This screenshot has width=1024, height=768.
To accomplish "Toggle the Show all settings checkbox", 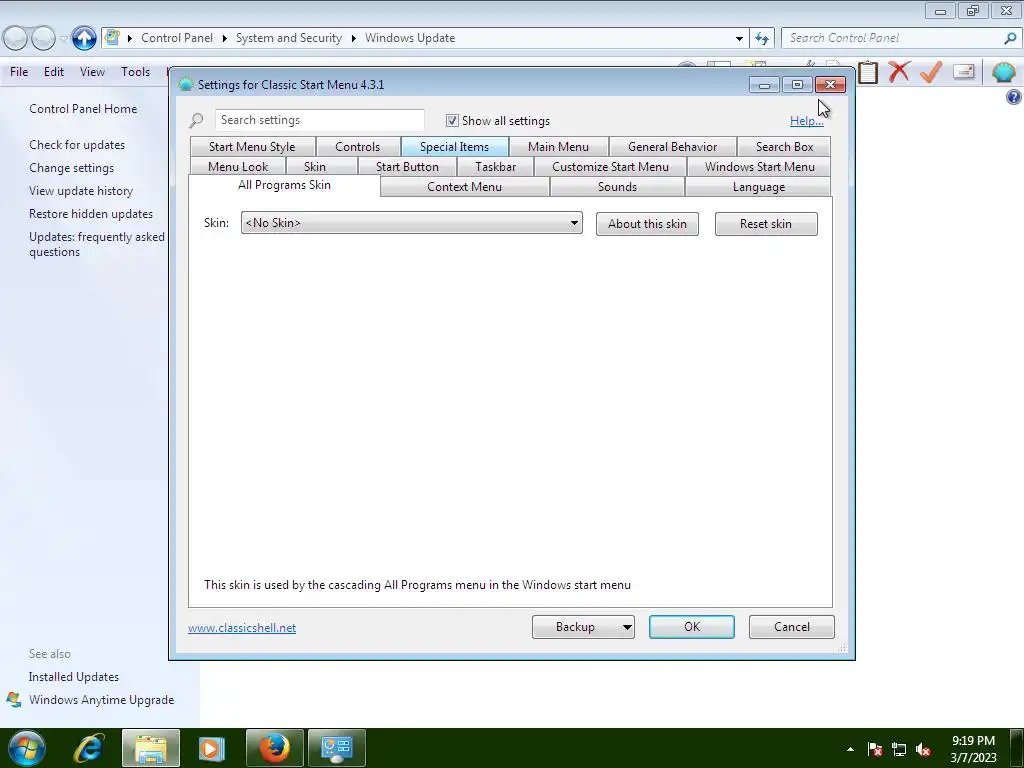I will 452,120.
